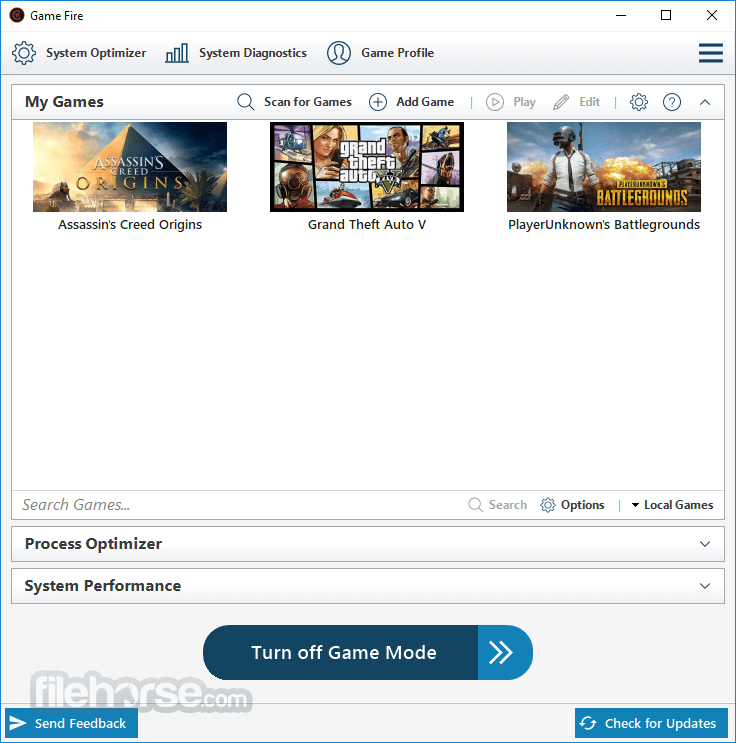Click the Grand Theft Auto V title text

pyautogui.click(x=367, y=225)
